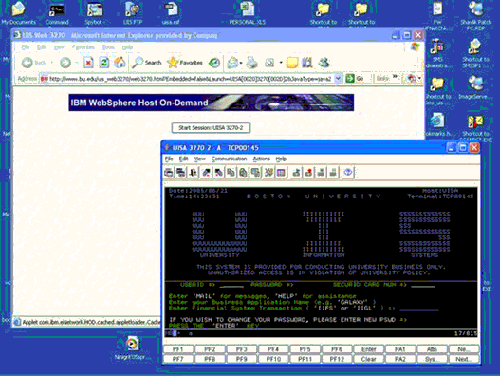Expand the Mail button dropdown arrow
Screen dimensions: 500x376
(241, 63)
